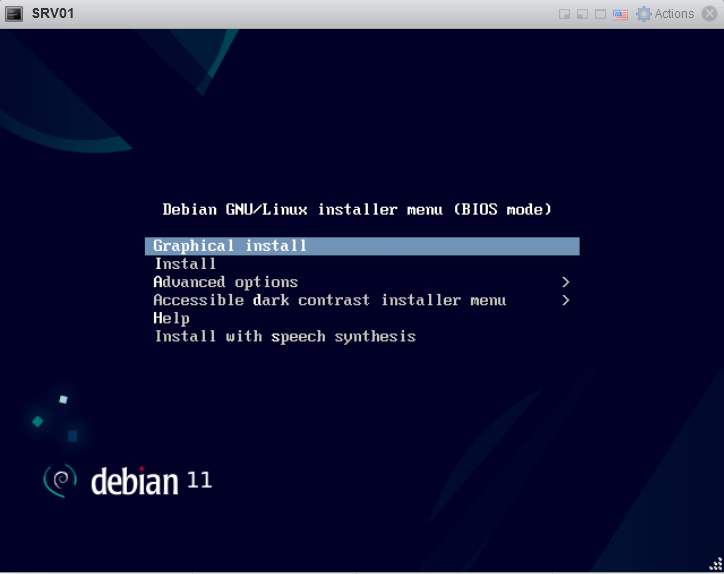Click the Debian swirl logo
The height and width of the screenshot is (574, 724).
[60, 481]
